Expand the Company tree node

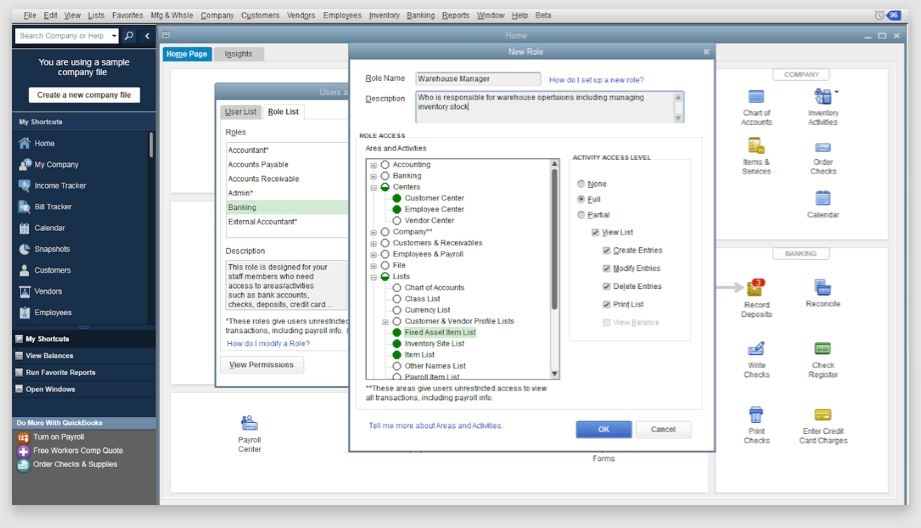[374, 232]
